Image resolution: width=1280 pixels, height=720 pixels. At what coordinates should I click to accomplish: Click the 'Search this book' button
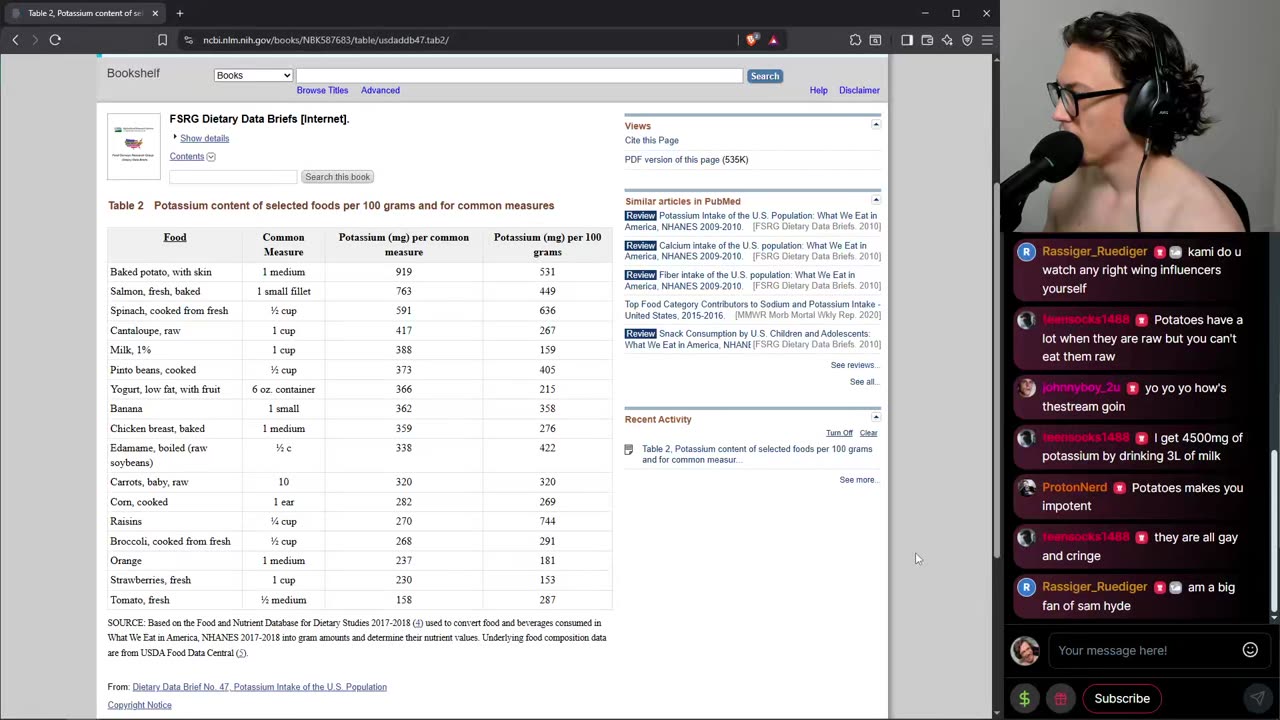(338, 177)
